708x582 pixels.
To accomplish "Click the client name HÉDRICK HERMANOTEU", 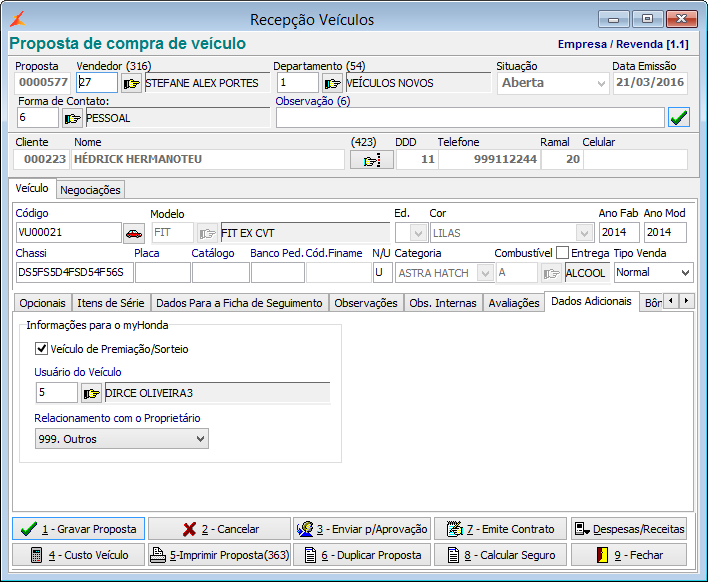I will click(x=138, y=159).
